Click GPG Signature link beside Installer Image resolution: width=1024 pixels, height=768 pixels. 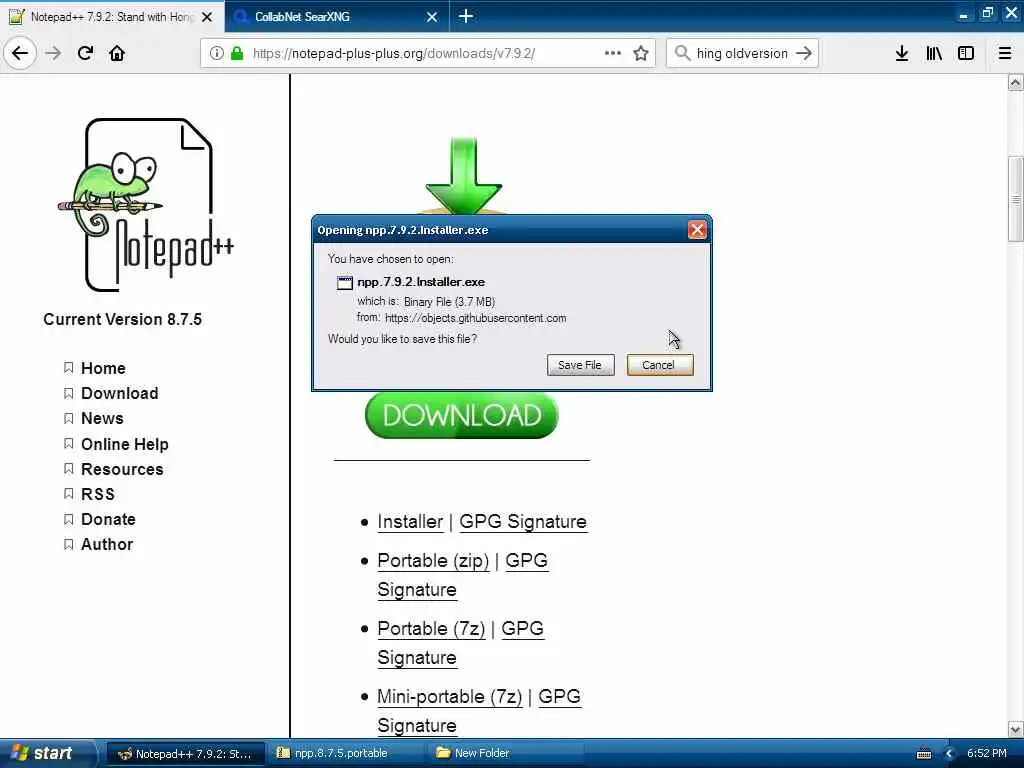click(523, 522)
